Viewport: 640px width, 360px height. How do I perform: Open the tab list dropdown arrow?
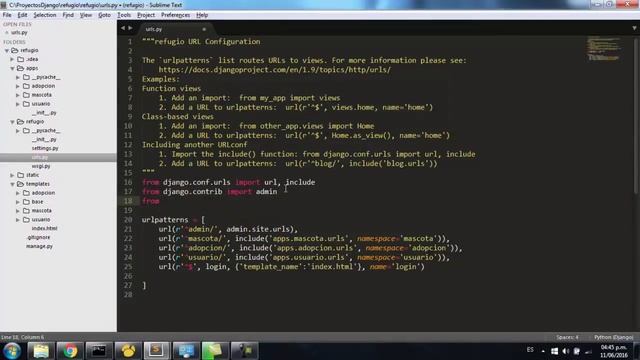click(634, 28)
